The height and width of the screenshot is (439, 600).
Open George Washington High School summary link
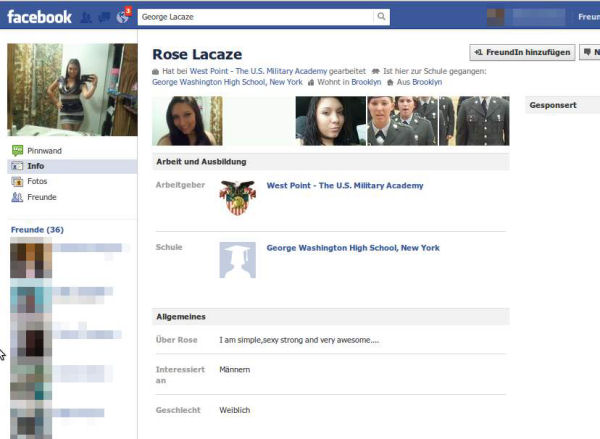tap(227, 82)
